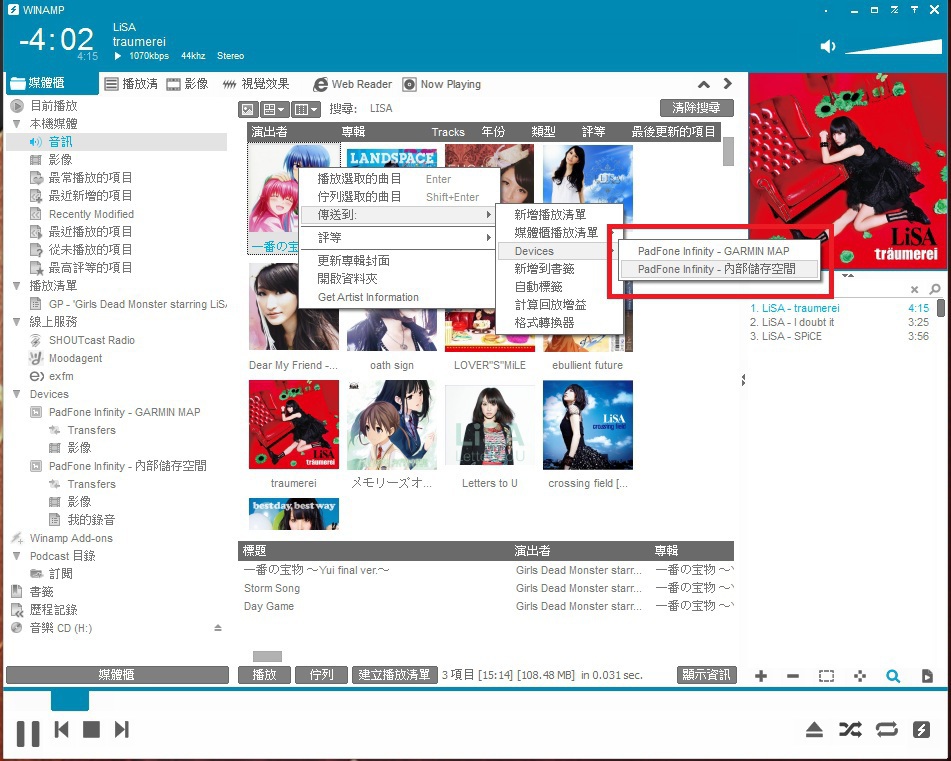Skip to the previous track

click(61, 729)
